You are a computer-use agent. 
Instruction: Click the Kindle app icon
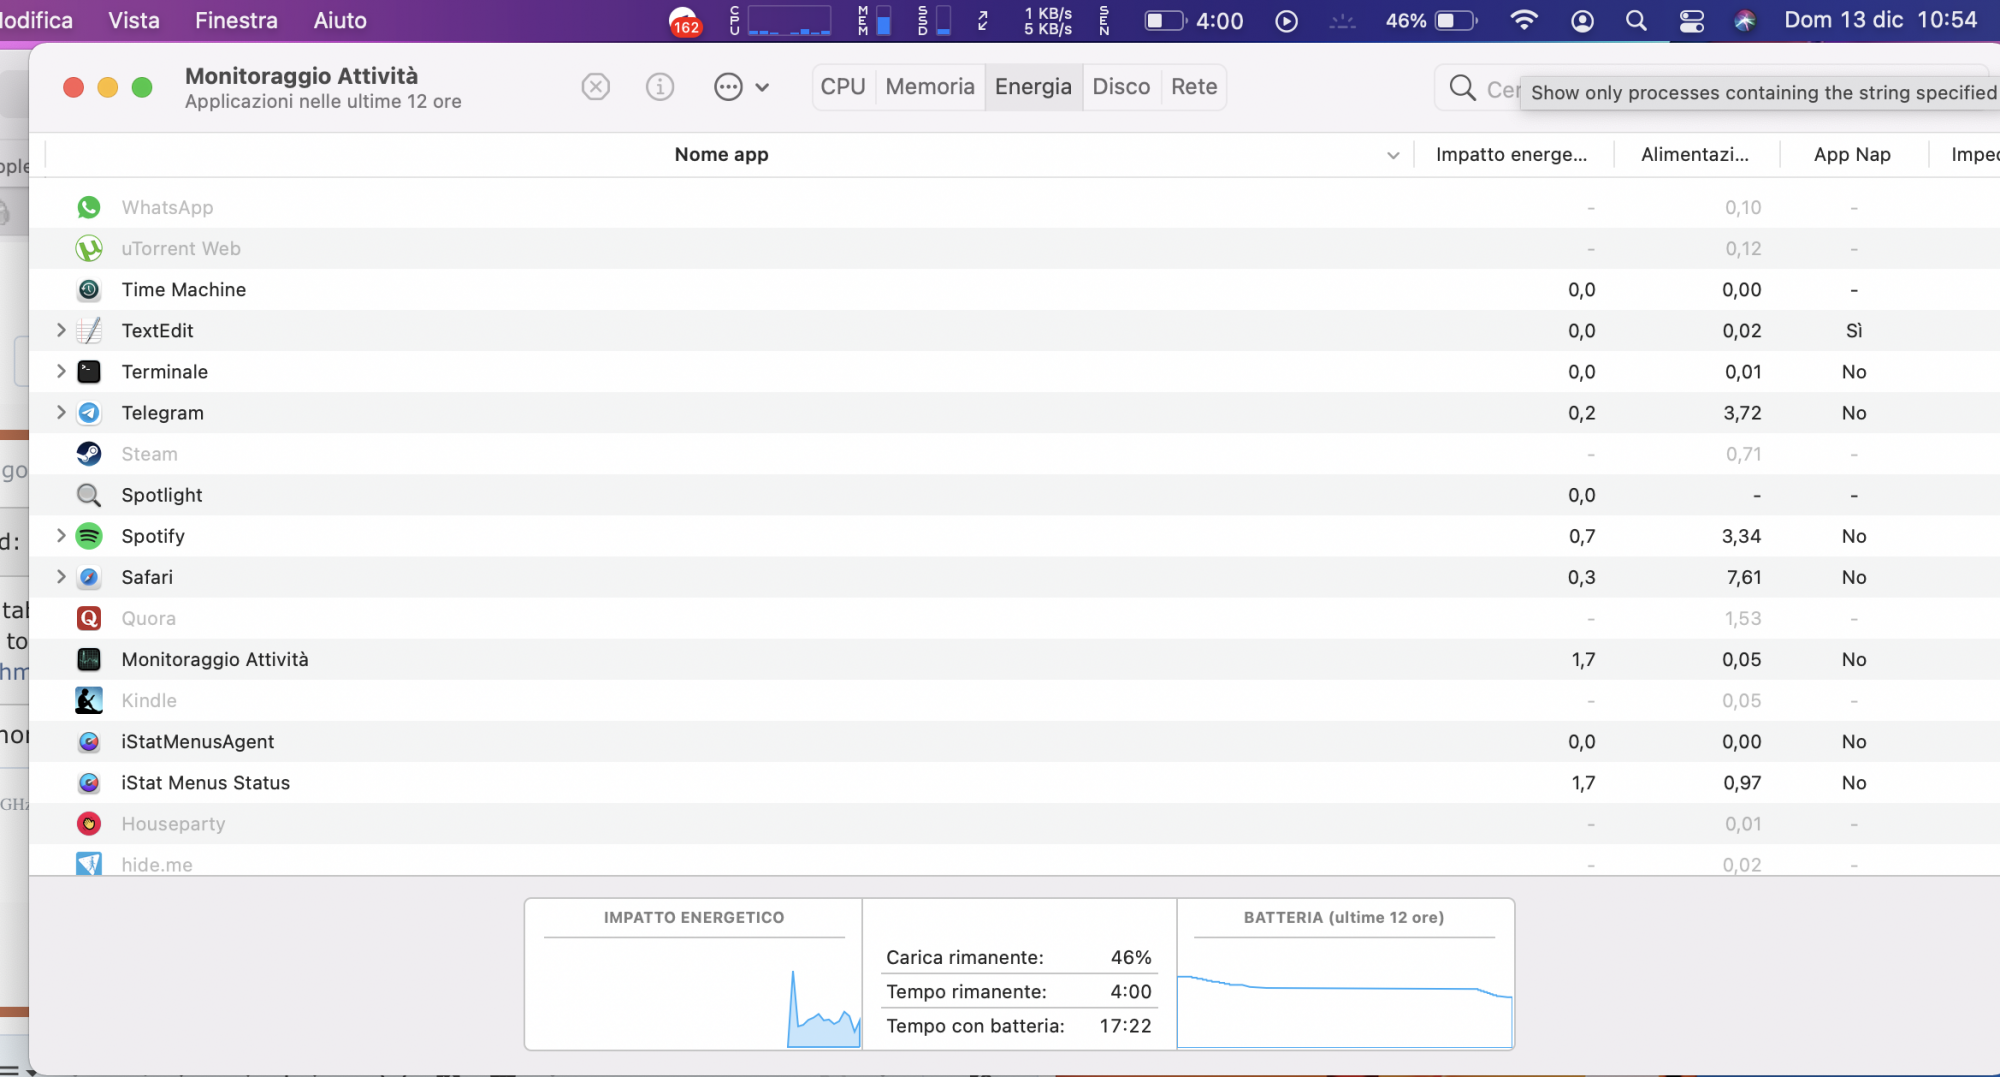pos(89,700)
